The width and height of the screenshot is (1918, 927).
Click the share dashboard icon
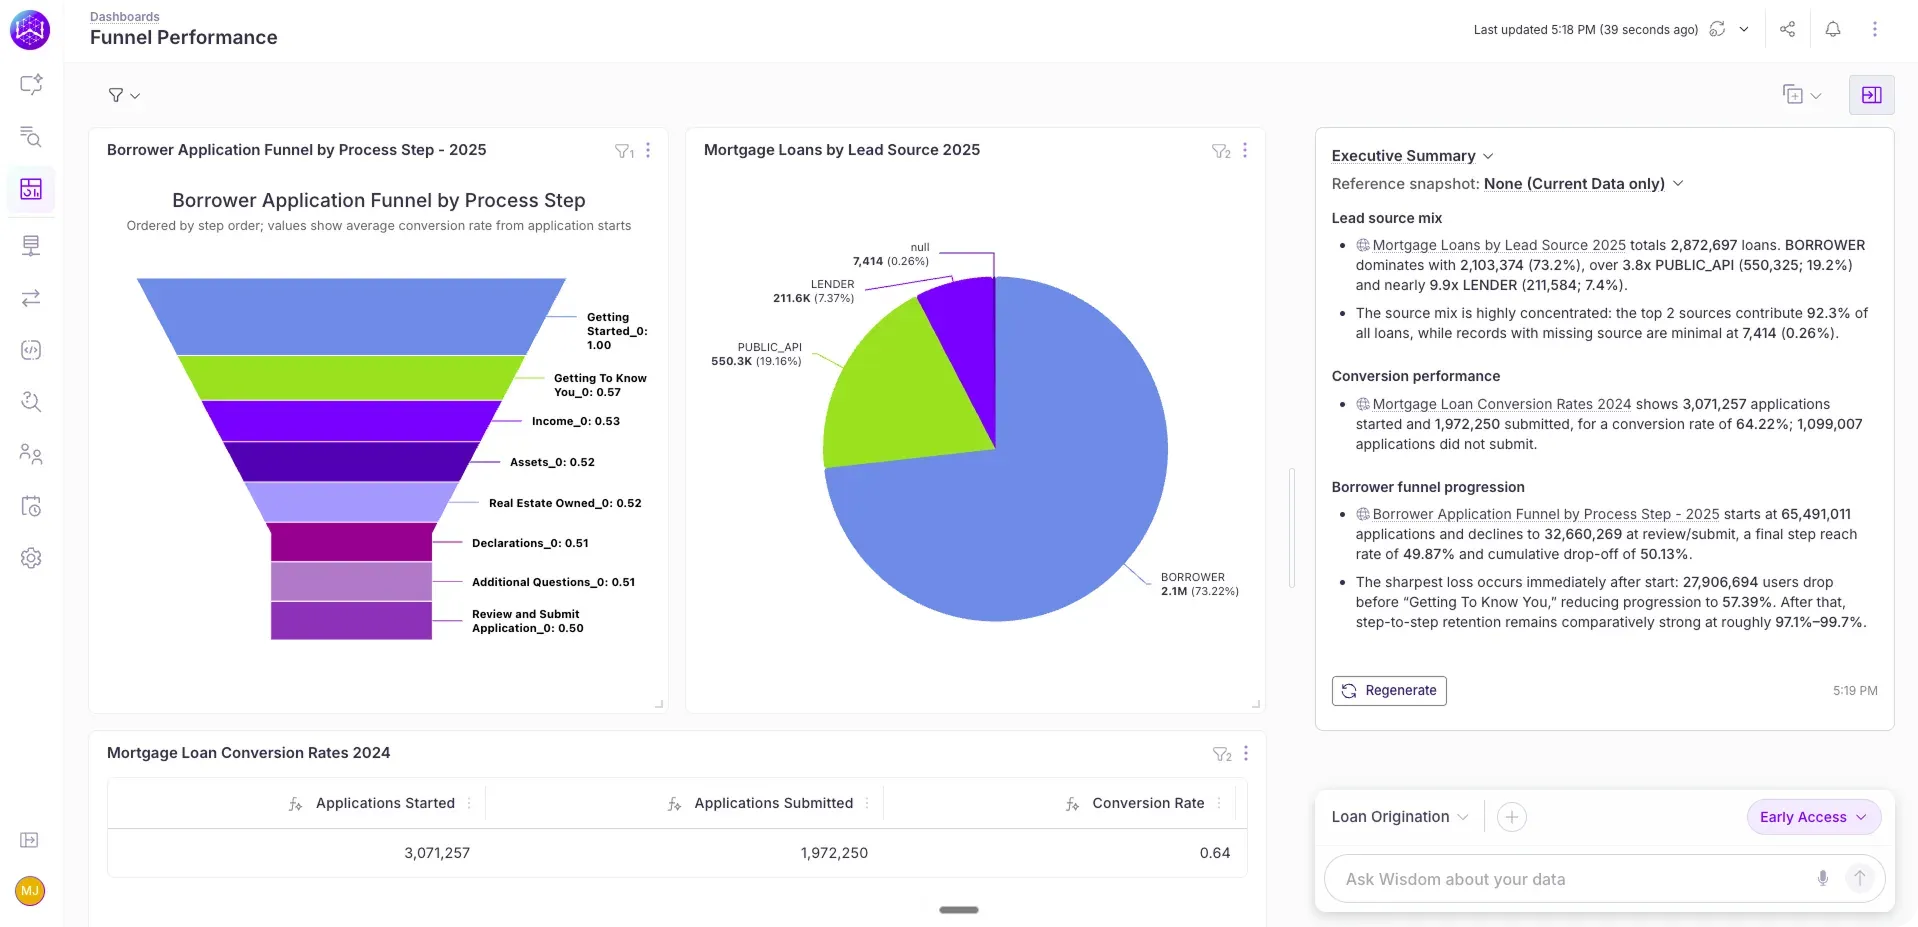point(1787,29)
